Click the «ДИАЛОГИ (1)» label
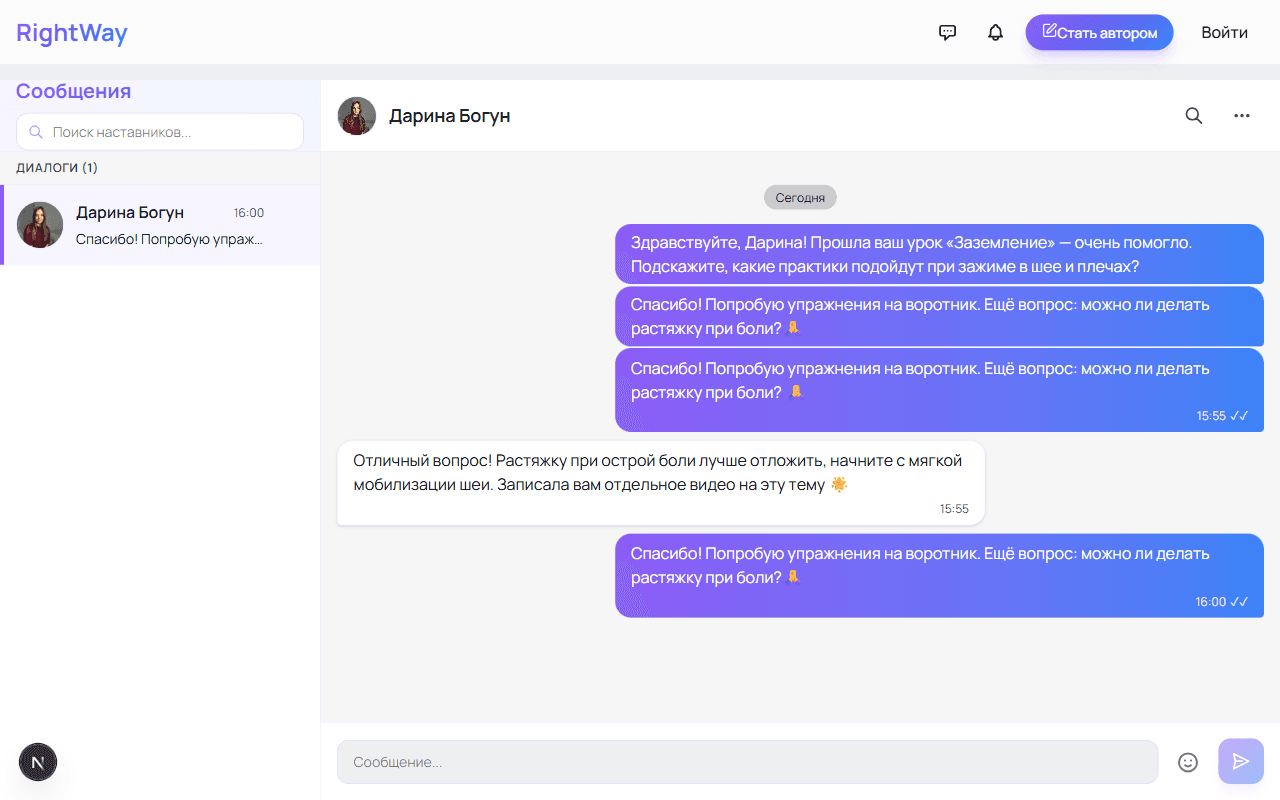 click(57, 168)
